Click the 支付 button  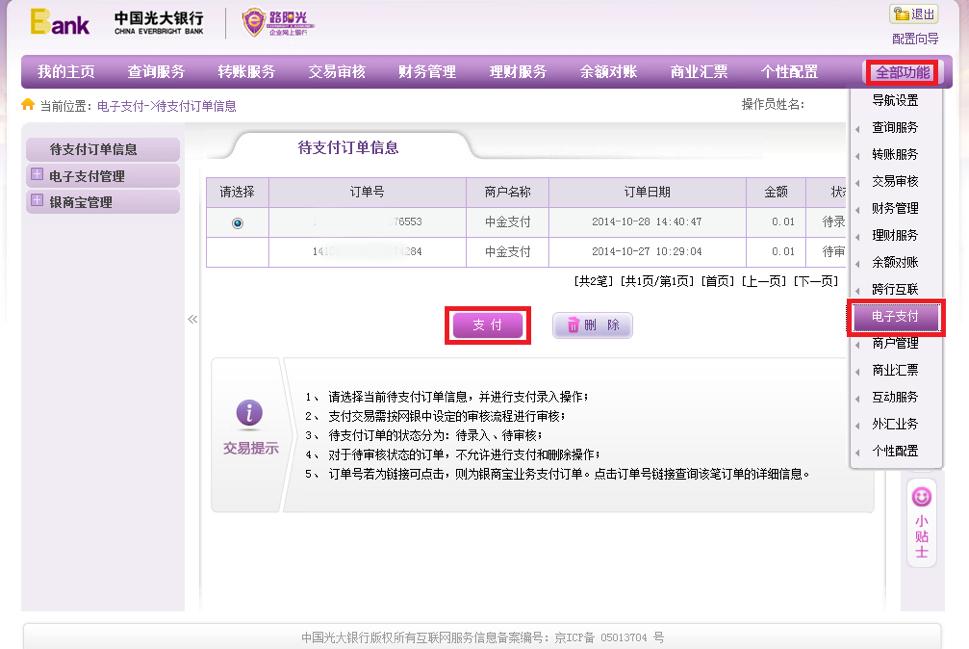[x=487, y=325]
